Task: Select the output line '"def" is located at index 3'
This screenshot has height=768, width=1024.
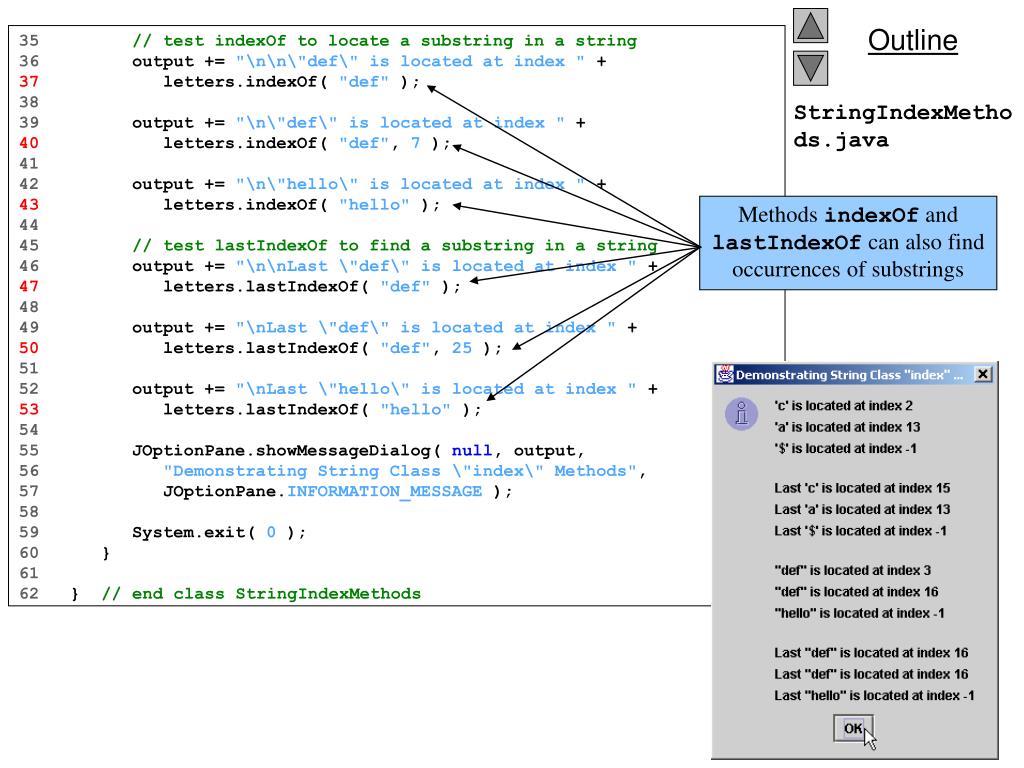Action: point(852,570)
